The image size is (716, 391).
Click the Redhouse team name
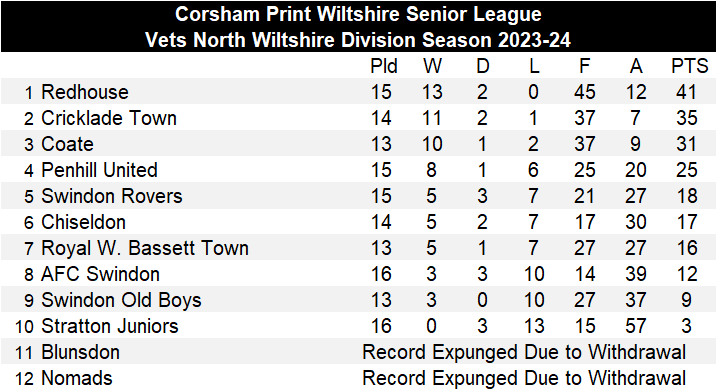pos(85,92)
